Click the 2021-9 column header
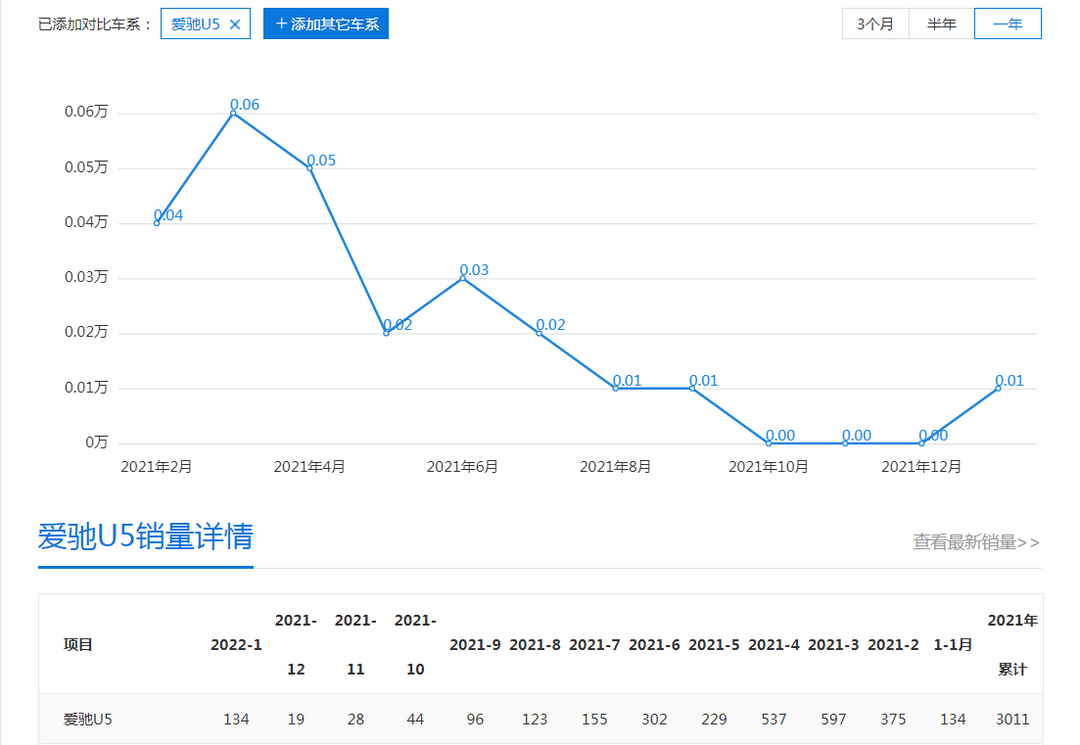This screenshot has width=1080, height=745. point(475,644)
